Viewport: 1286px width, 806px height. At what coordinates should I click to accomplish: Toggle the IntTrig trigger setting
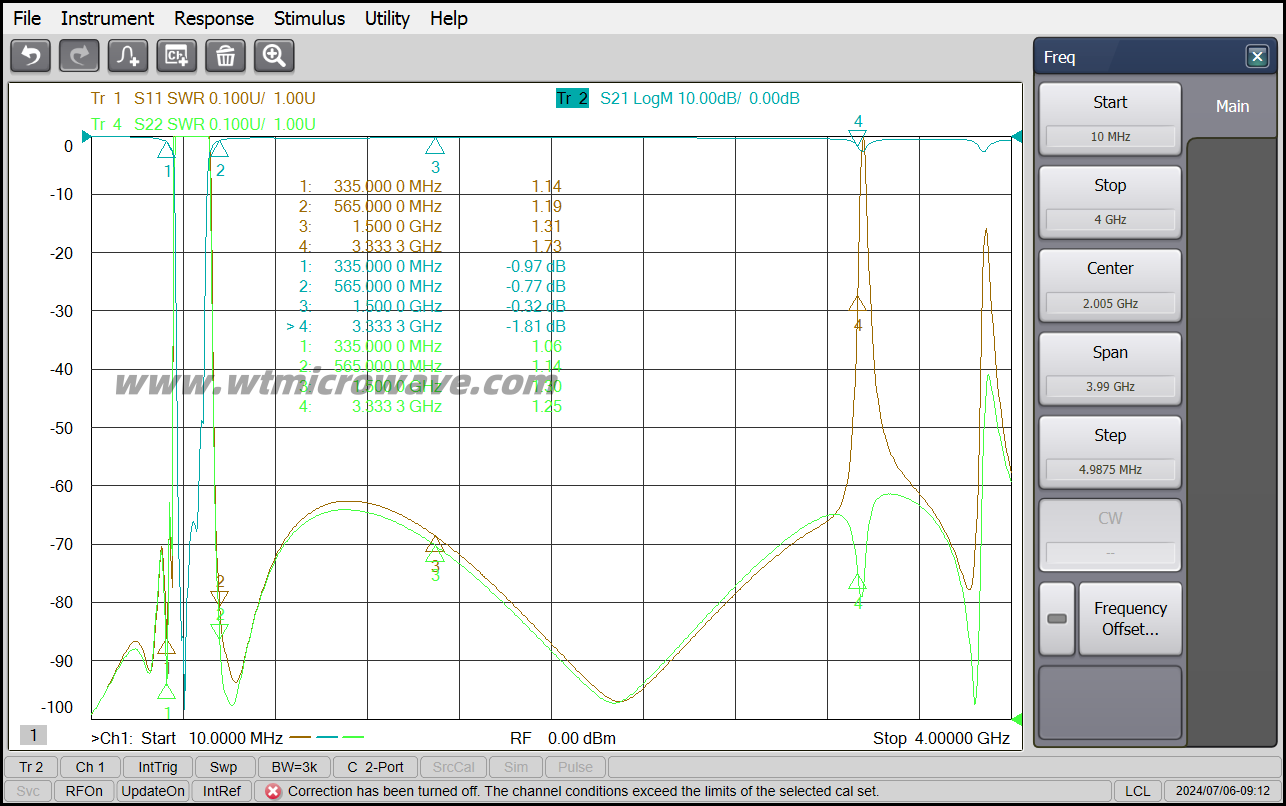[158, 767]
